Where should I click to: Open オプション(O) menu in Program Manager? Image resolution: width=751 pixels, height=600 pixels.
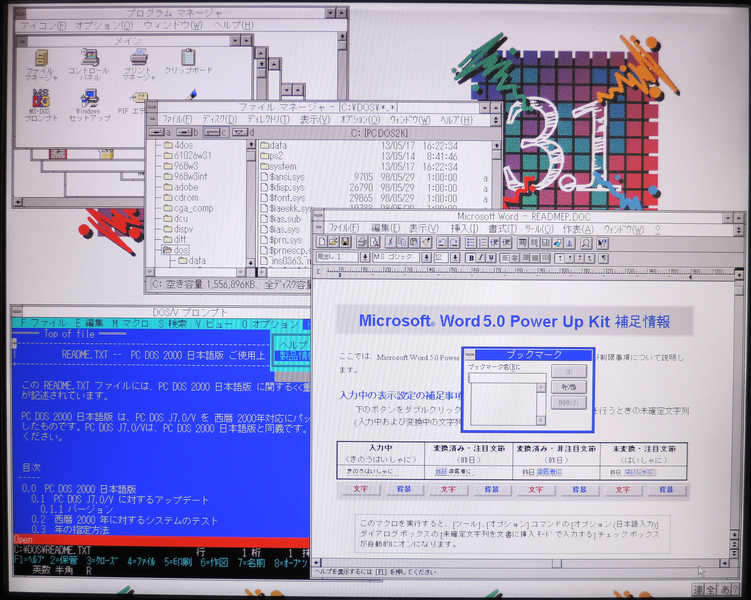104,26
